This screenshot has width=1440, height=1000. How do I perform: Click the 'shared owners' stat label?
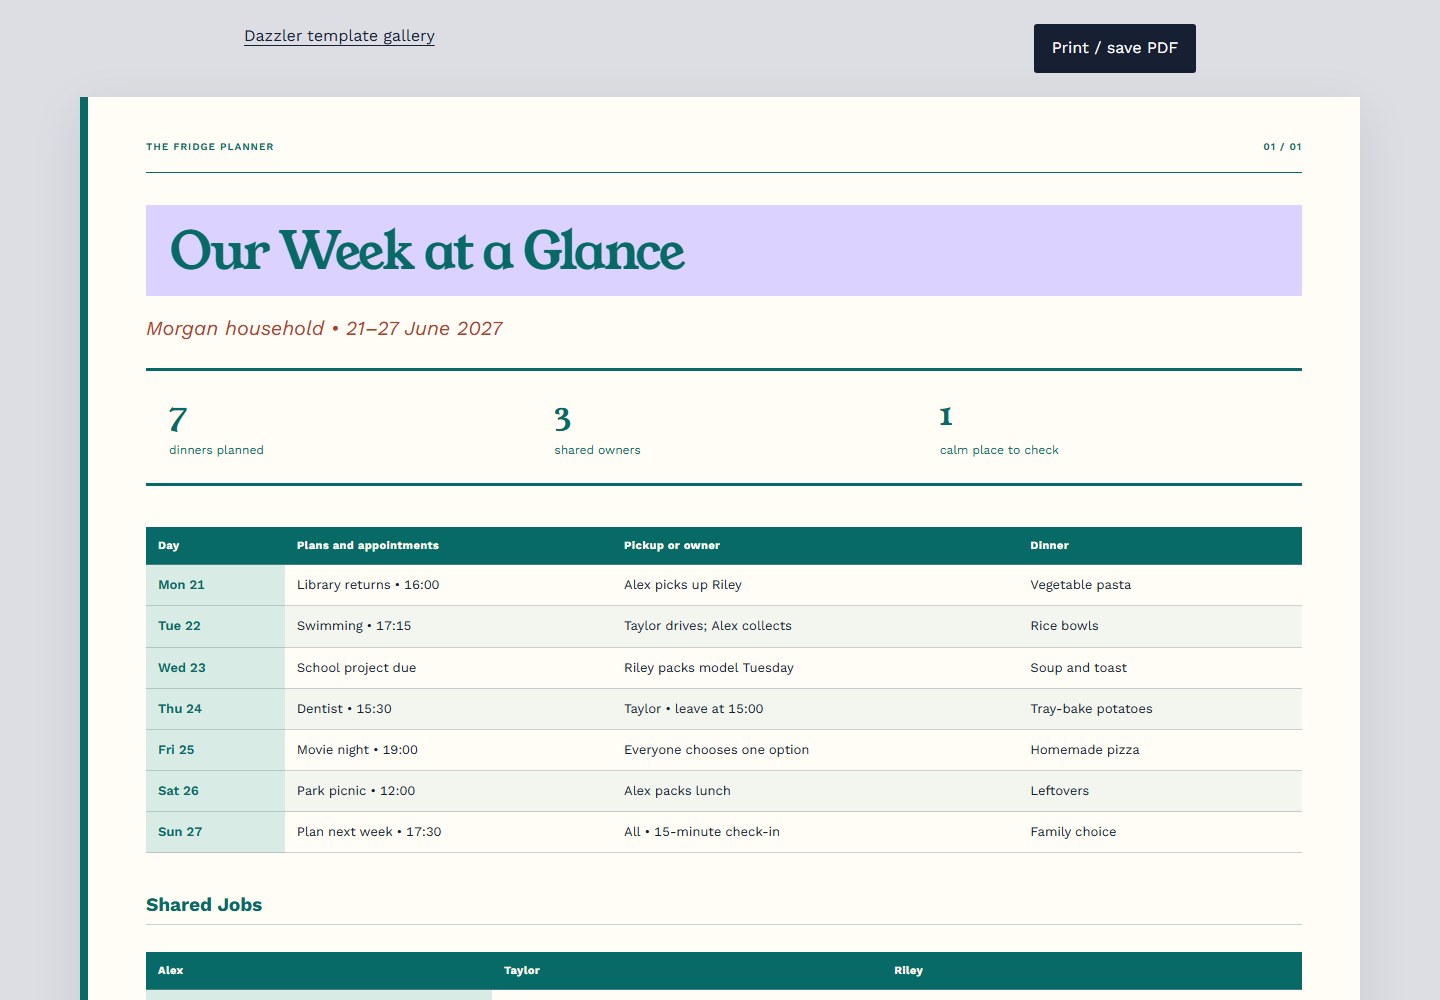pyautogui.click(x=597, y=450)
